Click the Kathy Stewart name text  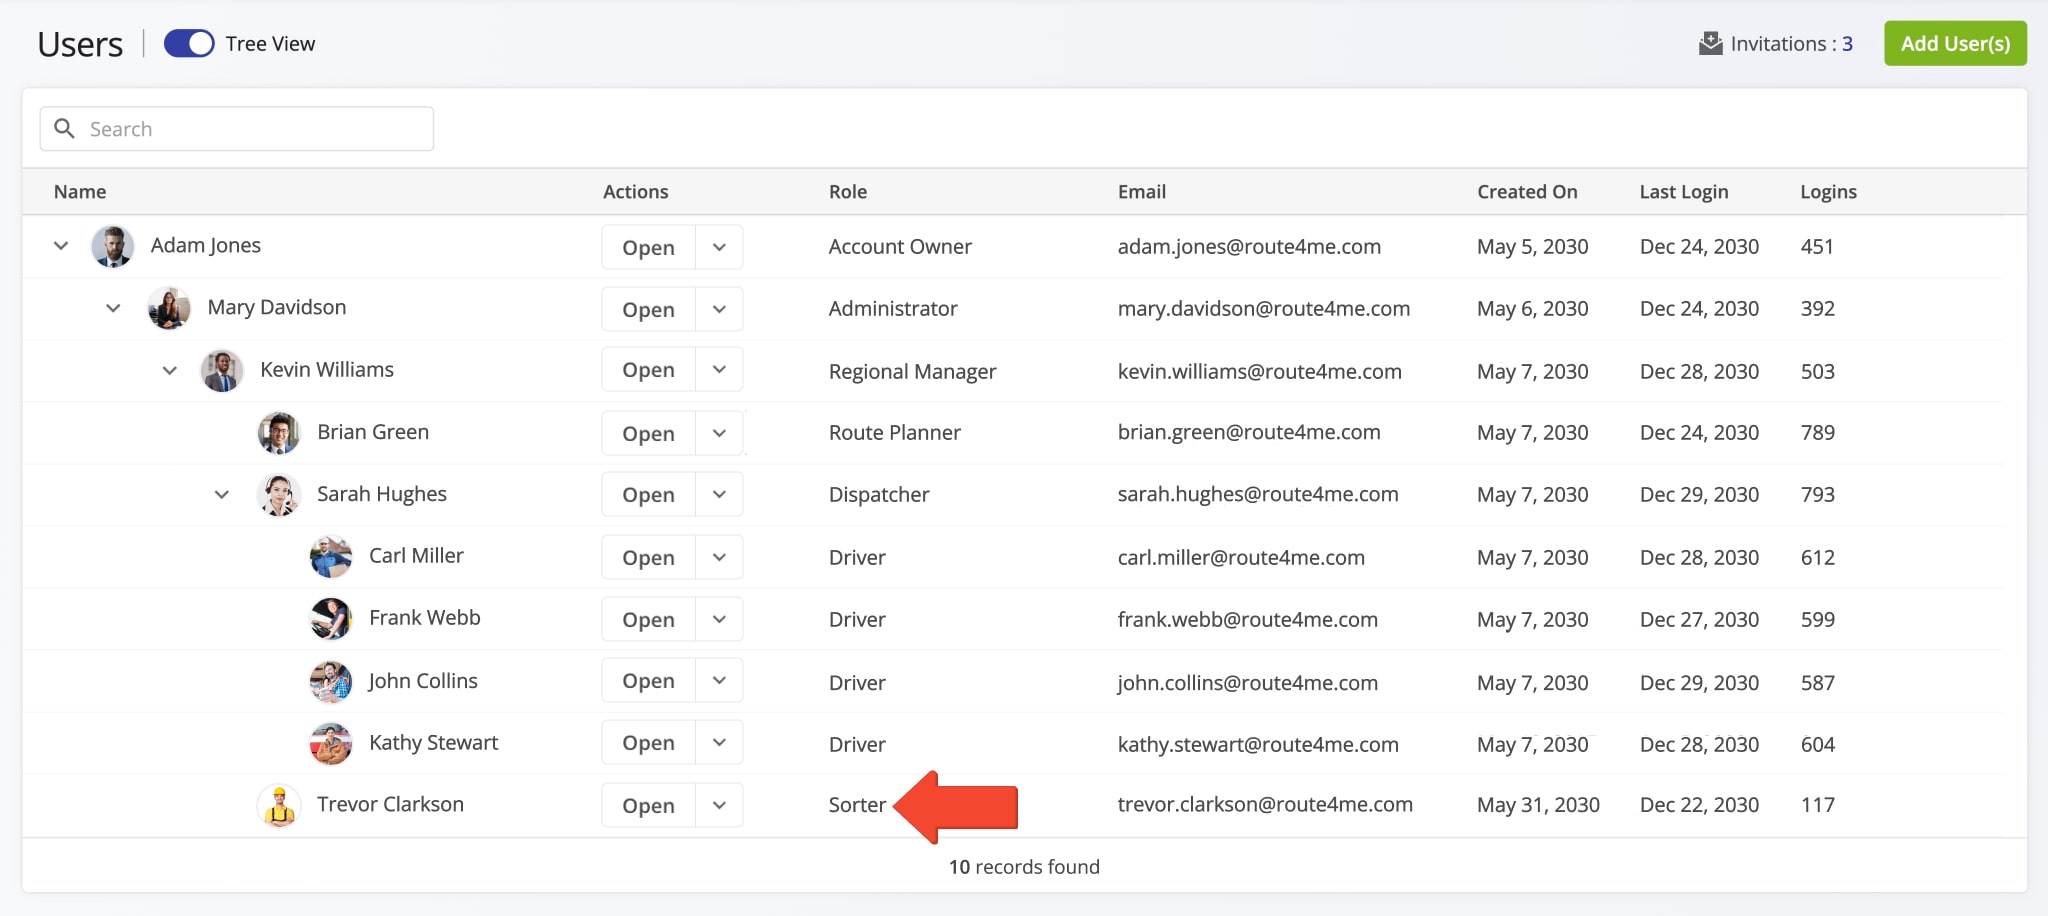click(433, 743)
